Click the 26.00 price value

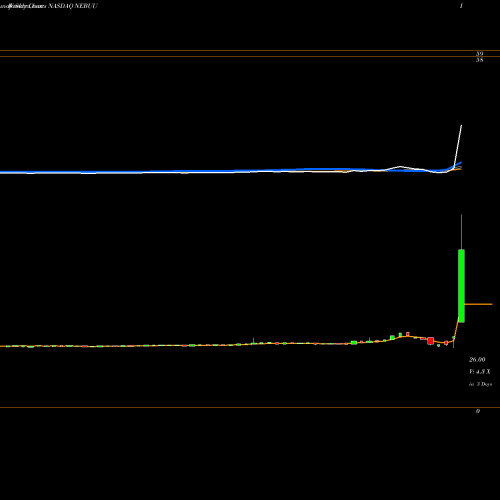(477, 360)
